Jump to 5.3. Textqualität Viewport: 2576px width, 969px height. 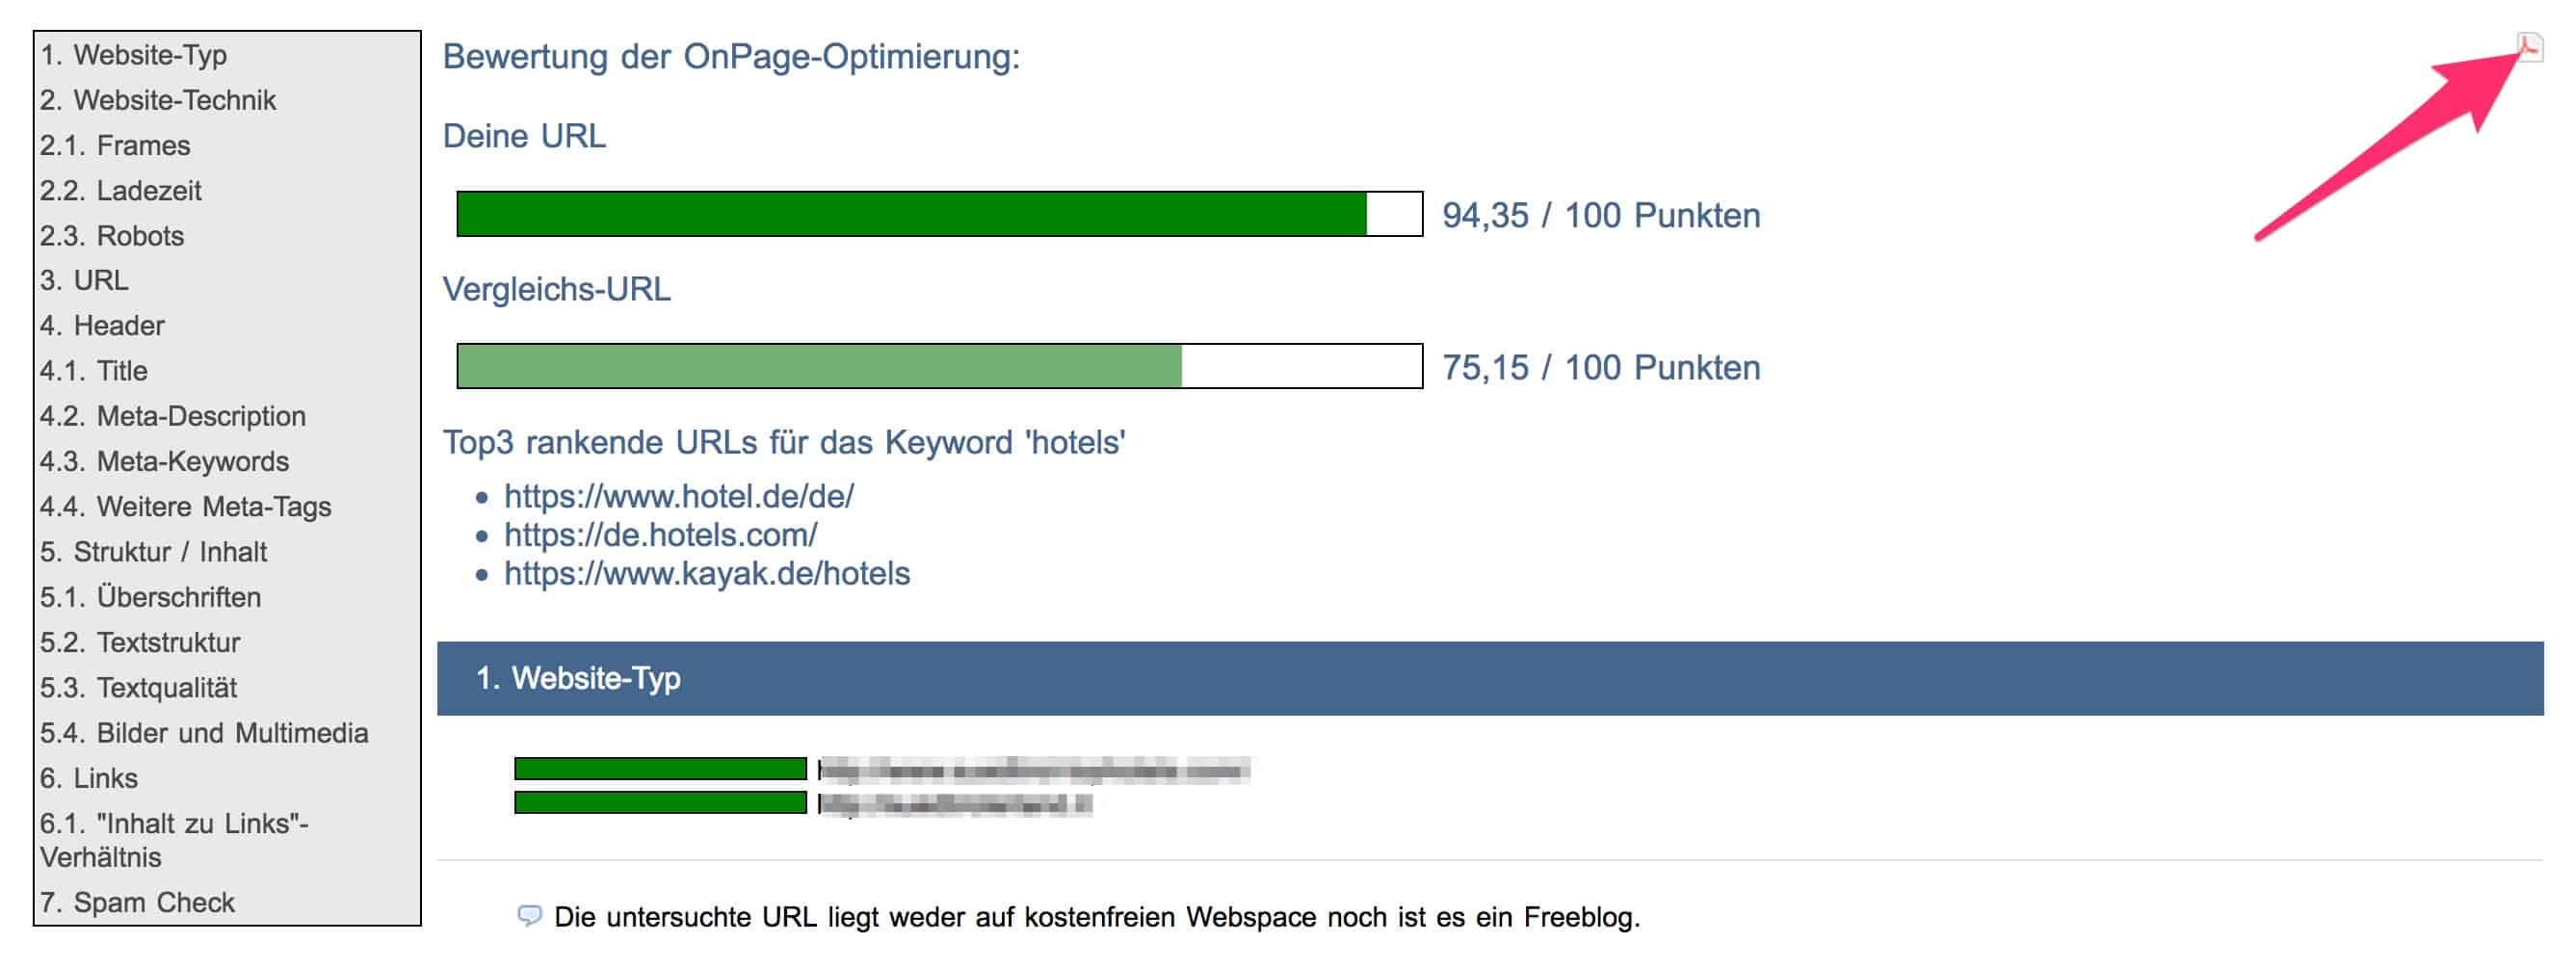pyautogui.click(x=138, y=688)
